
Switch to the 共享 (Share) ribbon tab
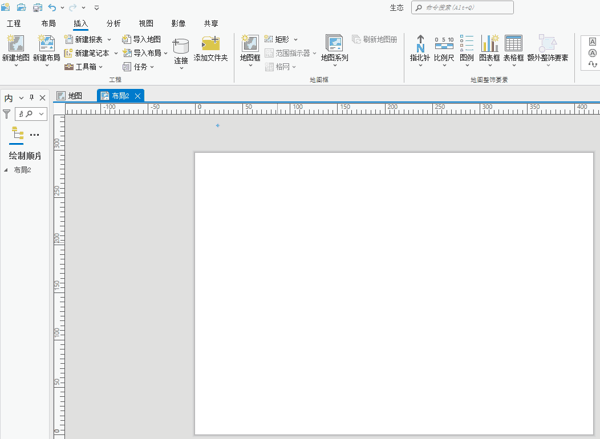coord(211,24)
